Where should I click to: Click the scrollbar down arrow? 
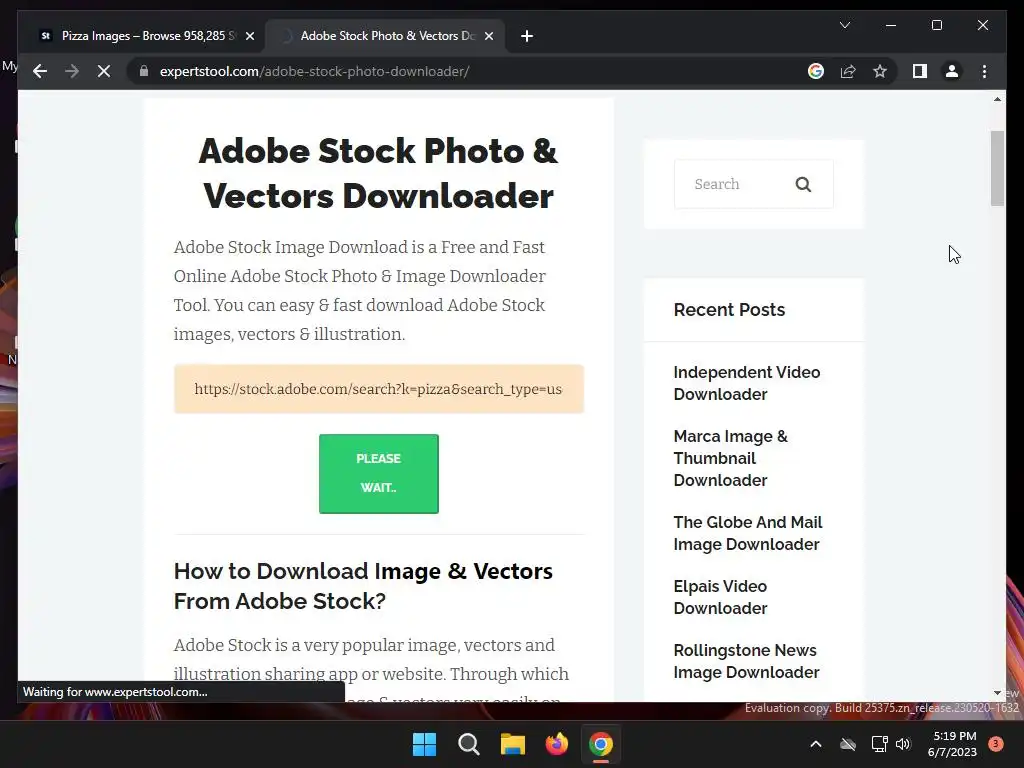[x=997, y=693]
